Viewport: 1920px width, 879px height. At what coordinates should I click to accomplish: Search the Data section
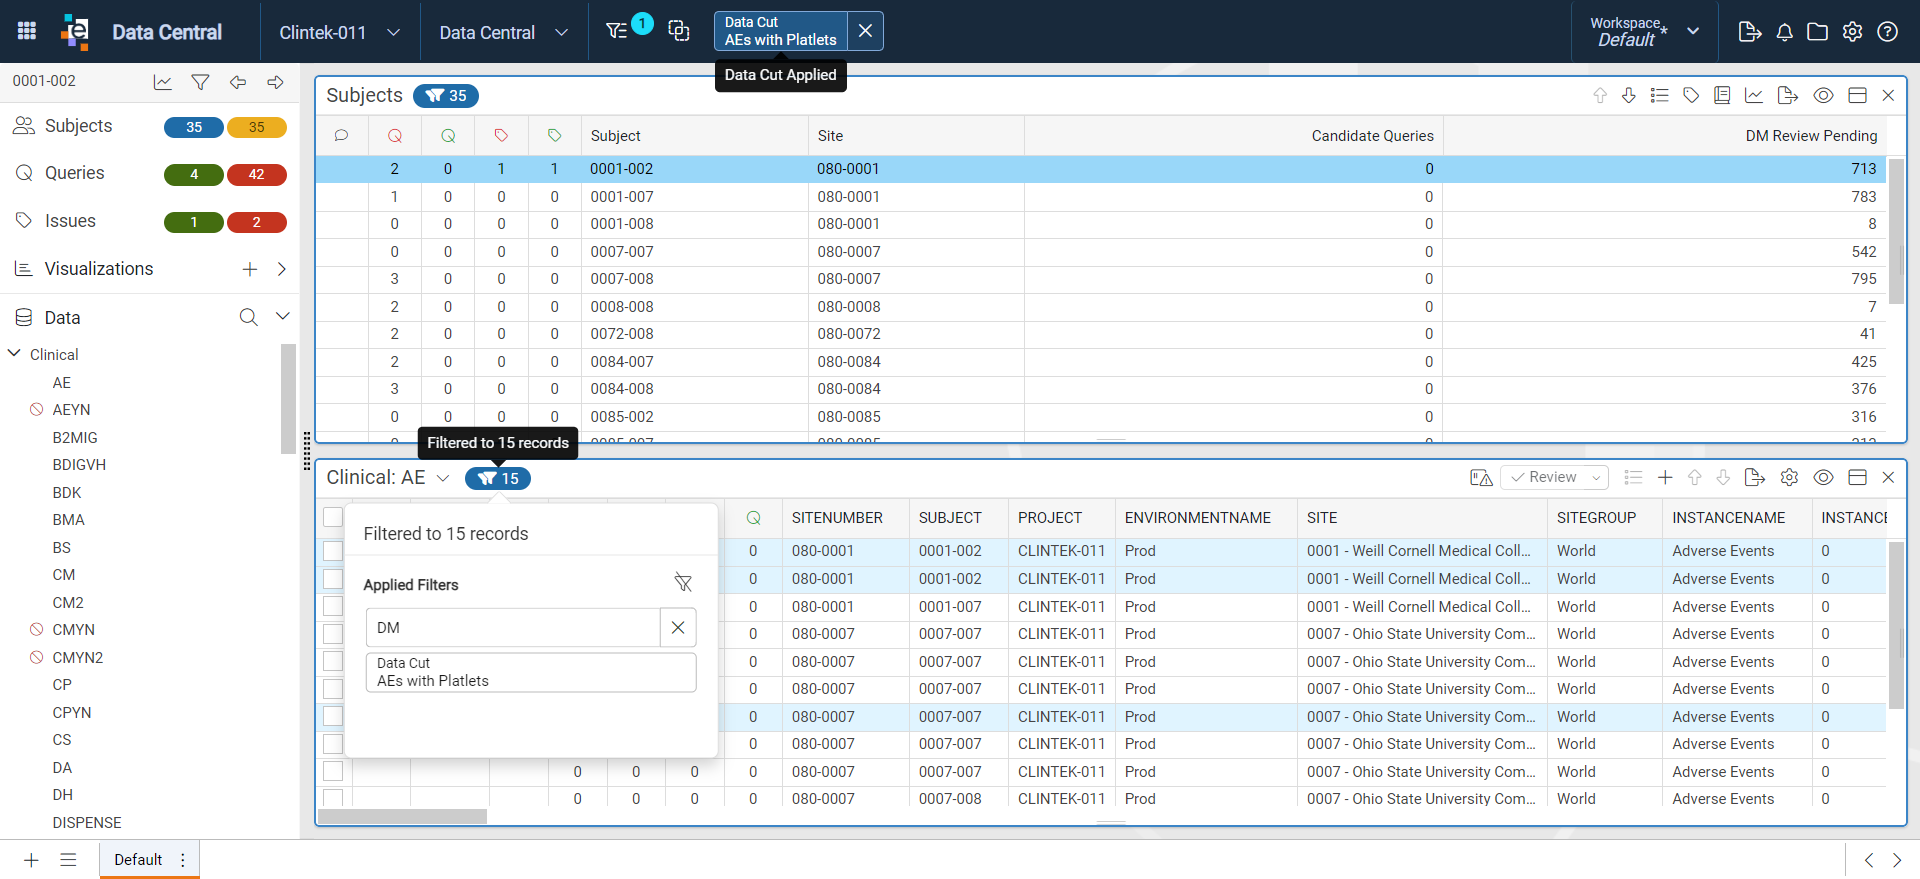[x=248, y=317]
